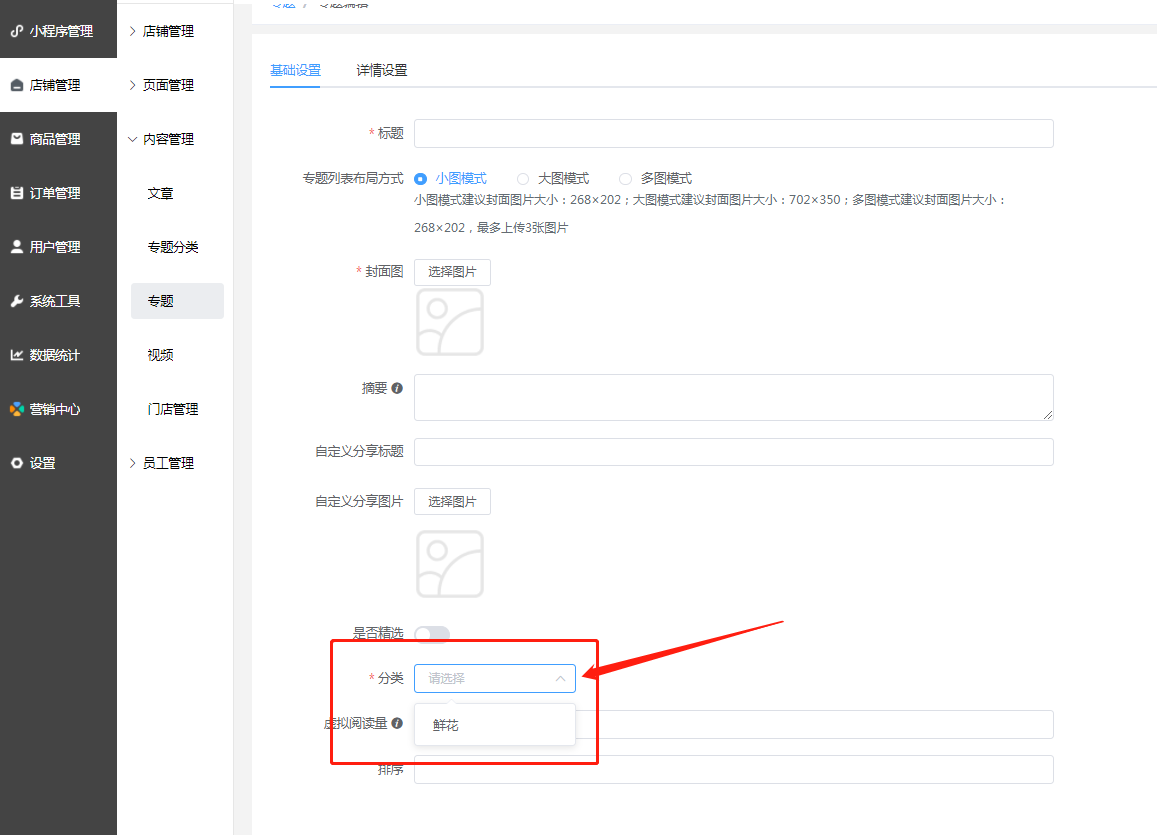
Task: Expand 店铺管理 chevron in secondary menu
Action: click(132, 31)
